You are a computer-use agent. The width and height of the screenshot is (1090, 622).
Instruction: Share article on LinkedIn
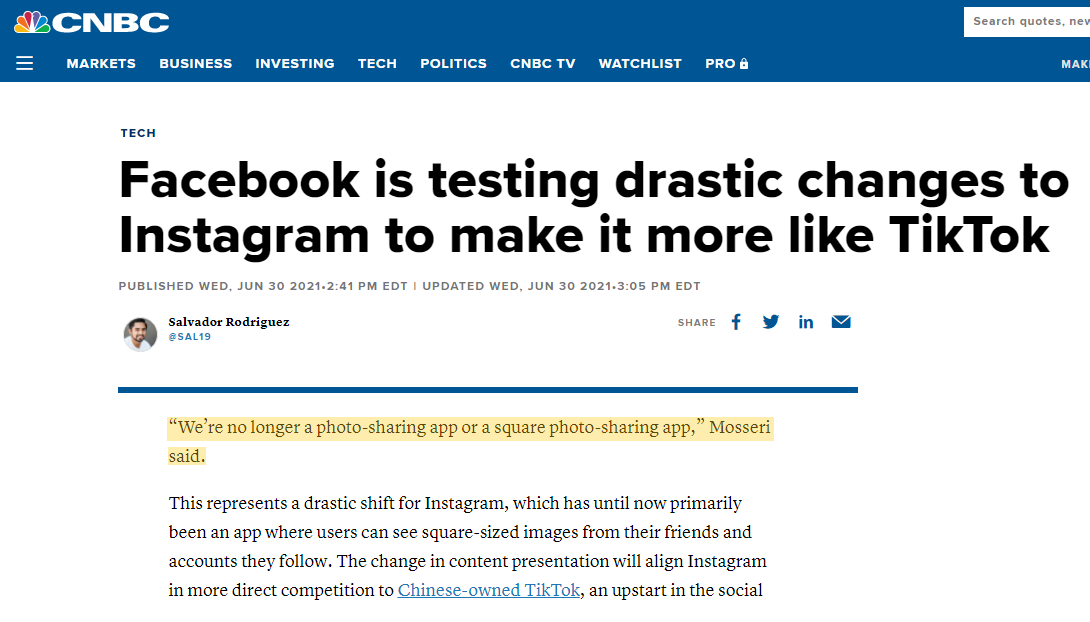(806, 322)
